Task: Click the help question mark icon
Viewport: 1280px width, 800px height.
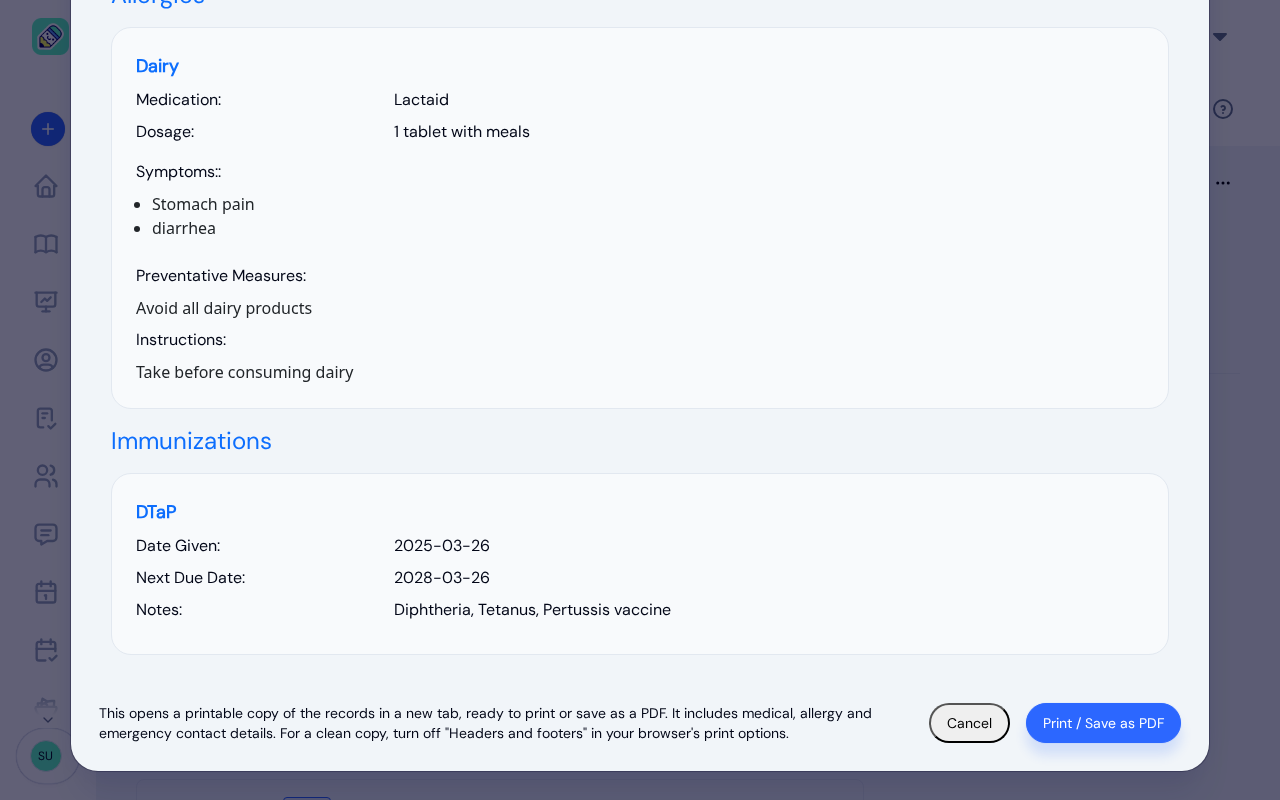Action: pyautogui.click(x=1223, y=109)
